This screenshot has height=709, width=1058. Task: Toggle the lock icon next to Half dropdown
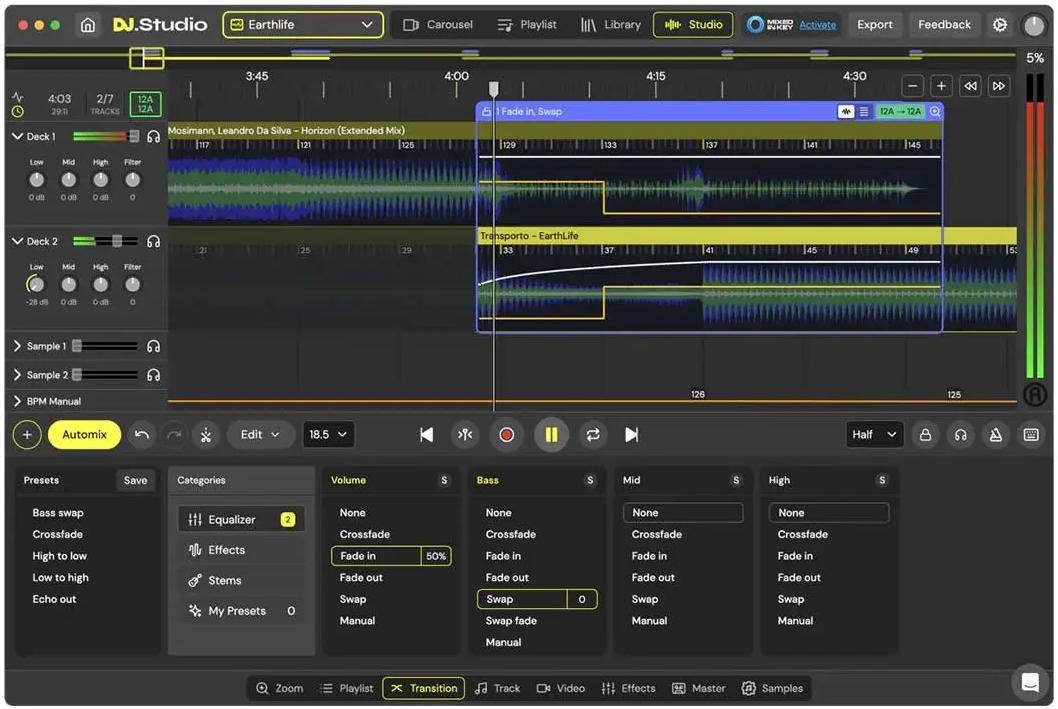(x=925, y=435)
